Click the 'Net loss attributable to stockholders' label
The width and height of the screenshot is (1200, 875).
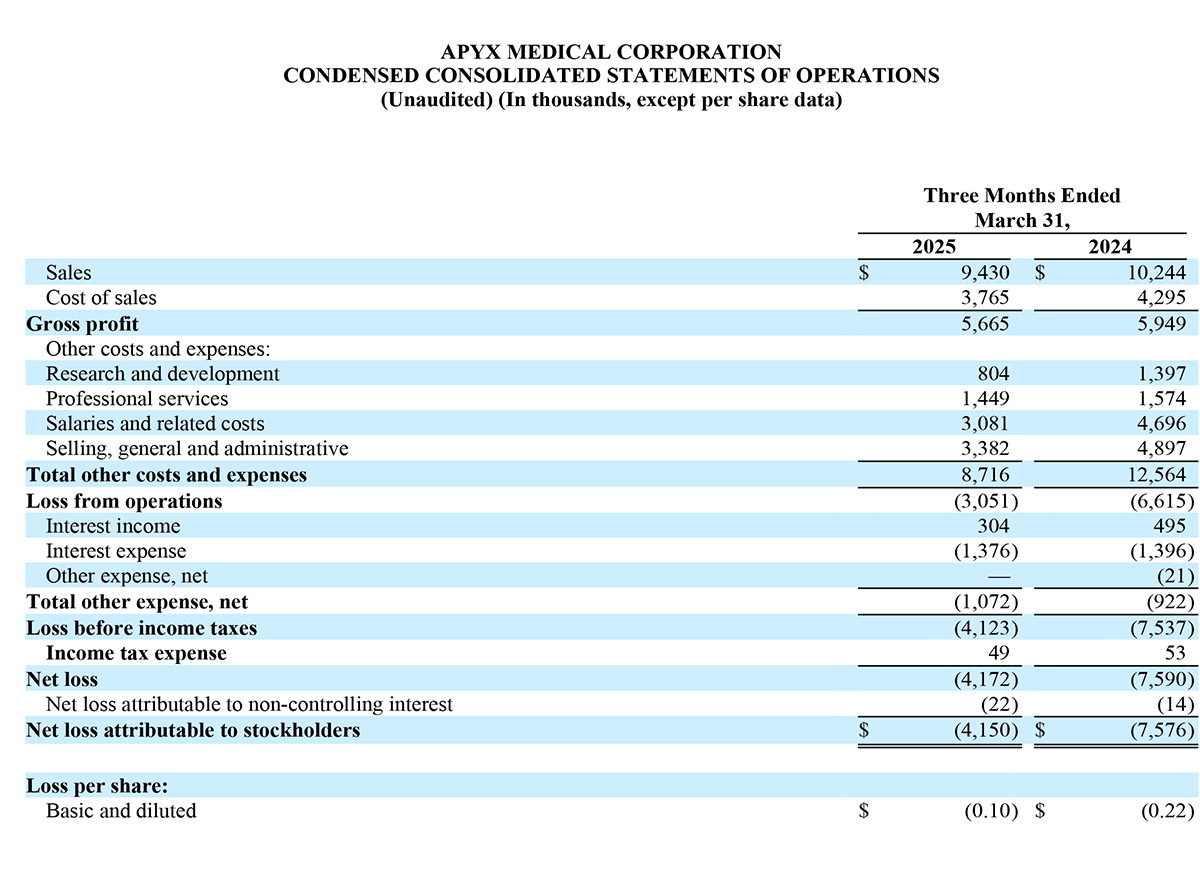pyautogui.click(x=193, y=730)
